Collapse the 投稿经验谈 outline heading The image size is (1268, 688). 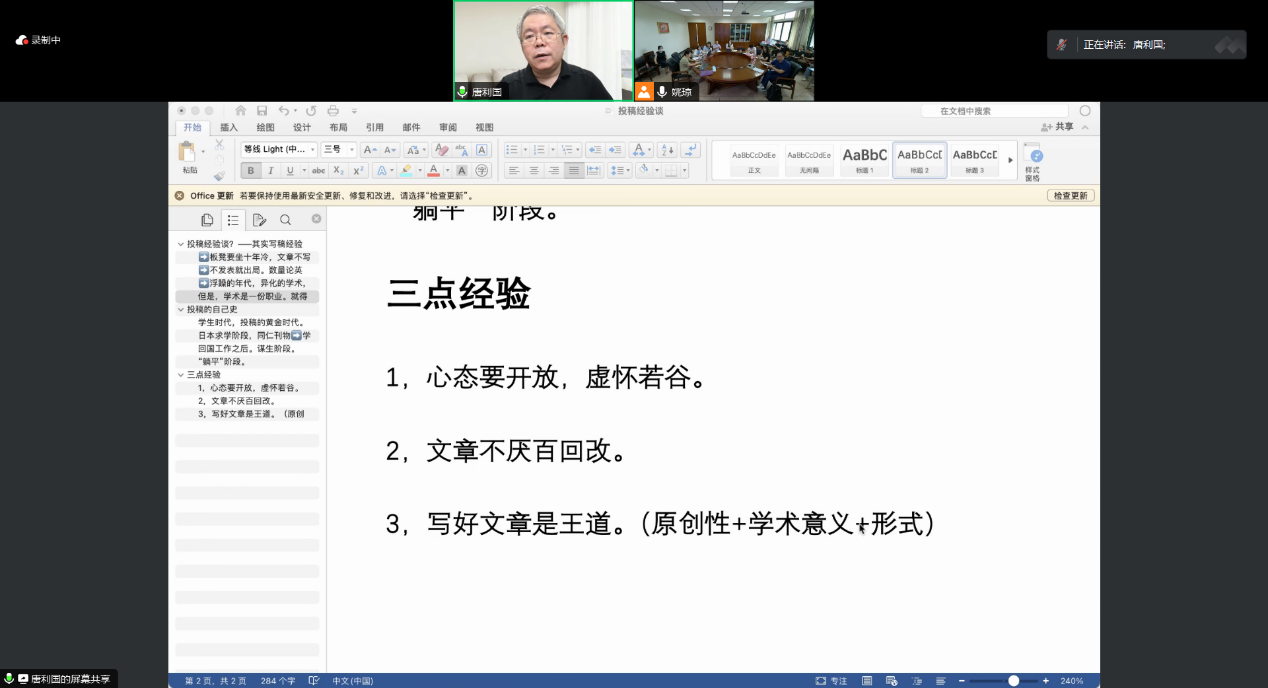180,244
